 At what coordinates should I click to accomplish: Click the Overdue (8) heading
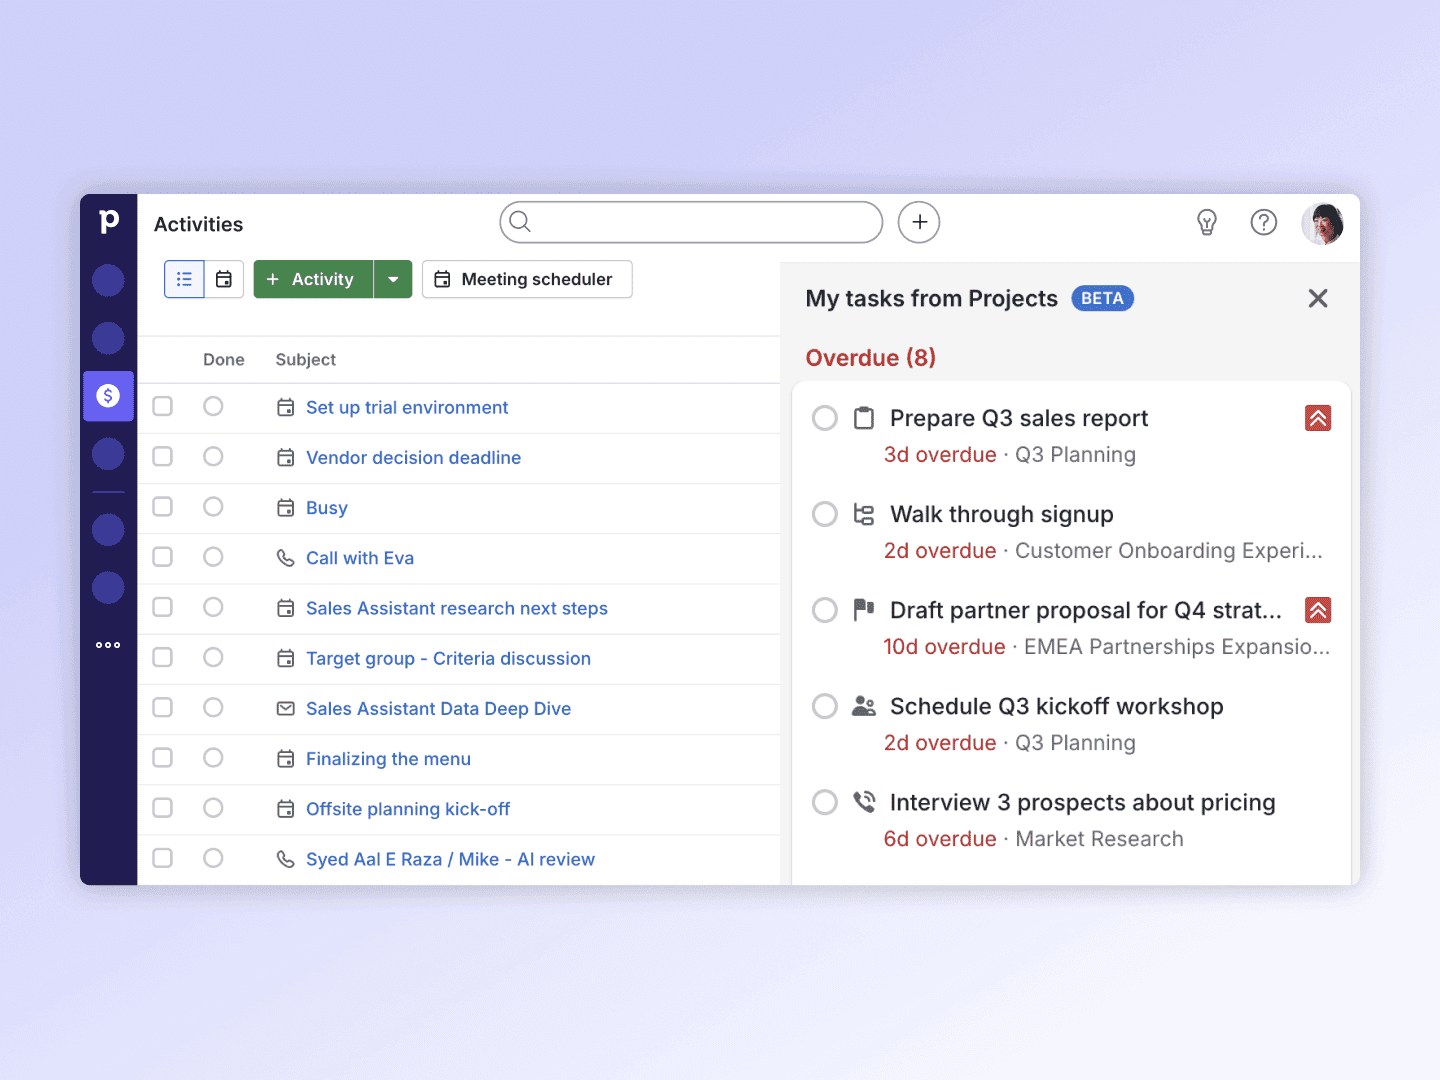point(871,358)
